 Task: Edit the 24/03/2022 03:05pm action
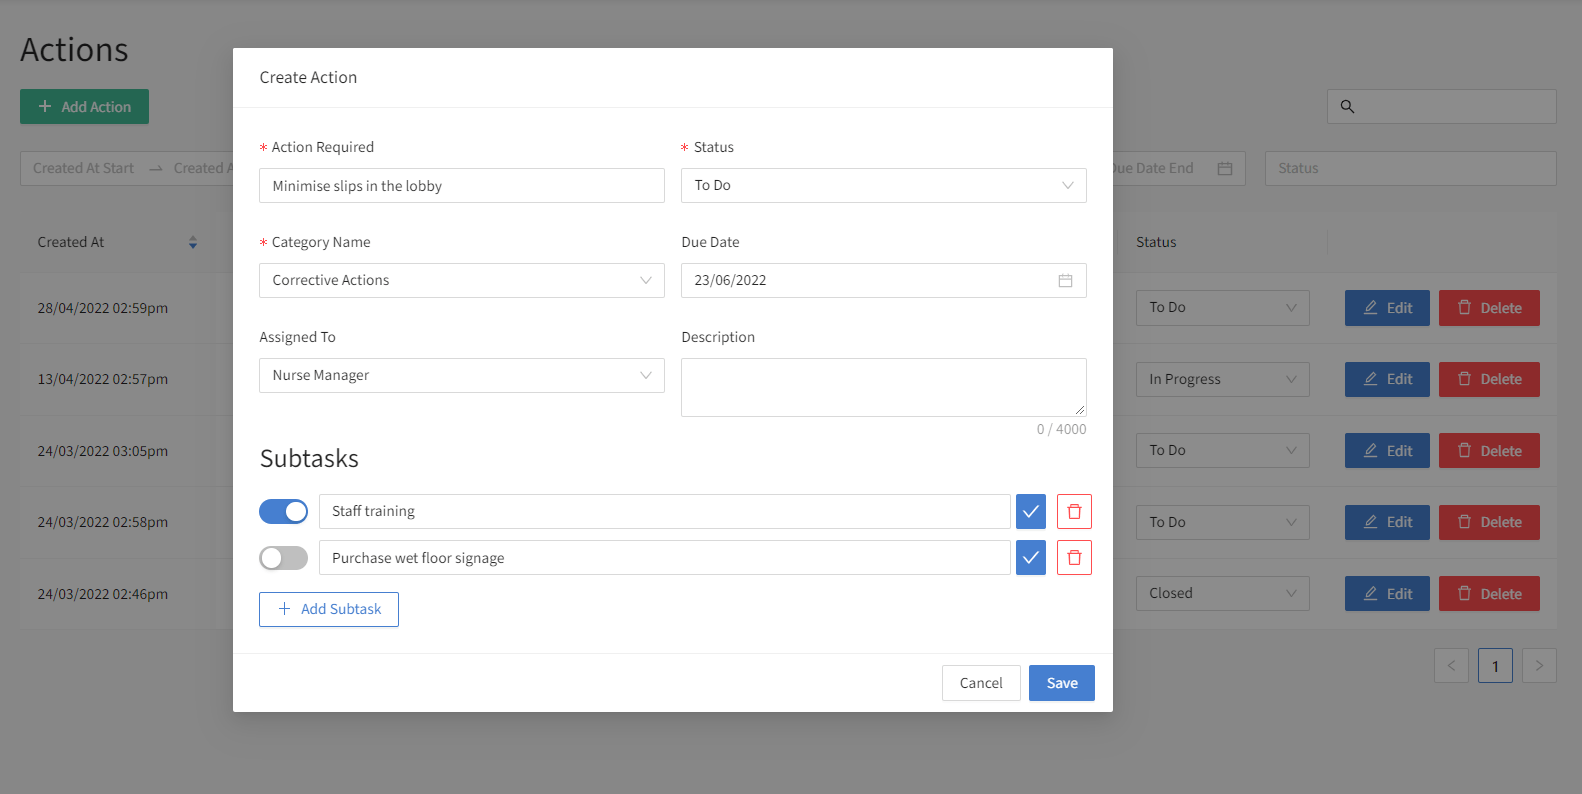click(1387, 451)
